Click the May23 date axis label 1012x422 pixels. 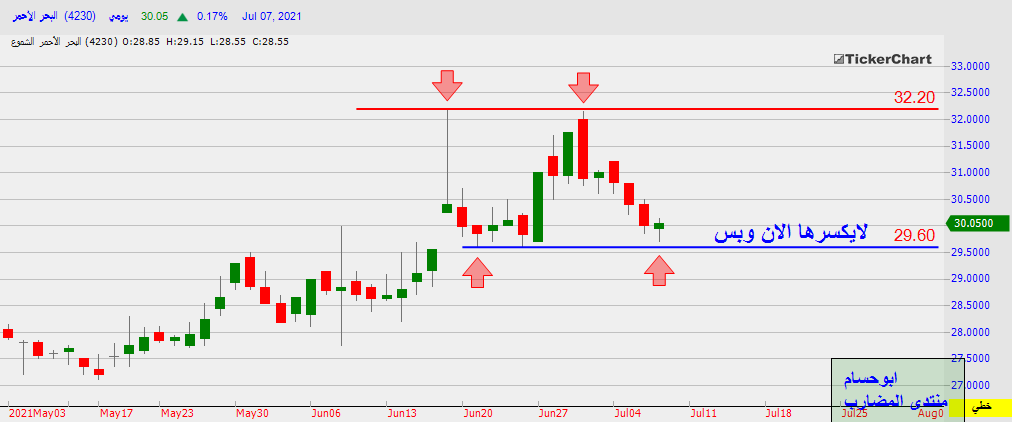pyautogui.click(x=177, y=413)
